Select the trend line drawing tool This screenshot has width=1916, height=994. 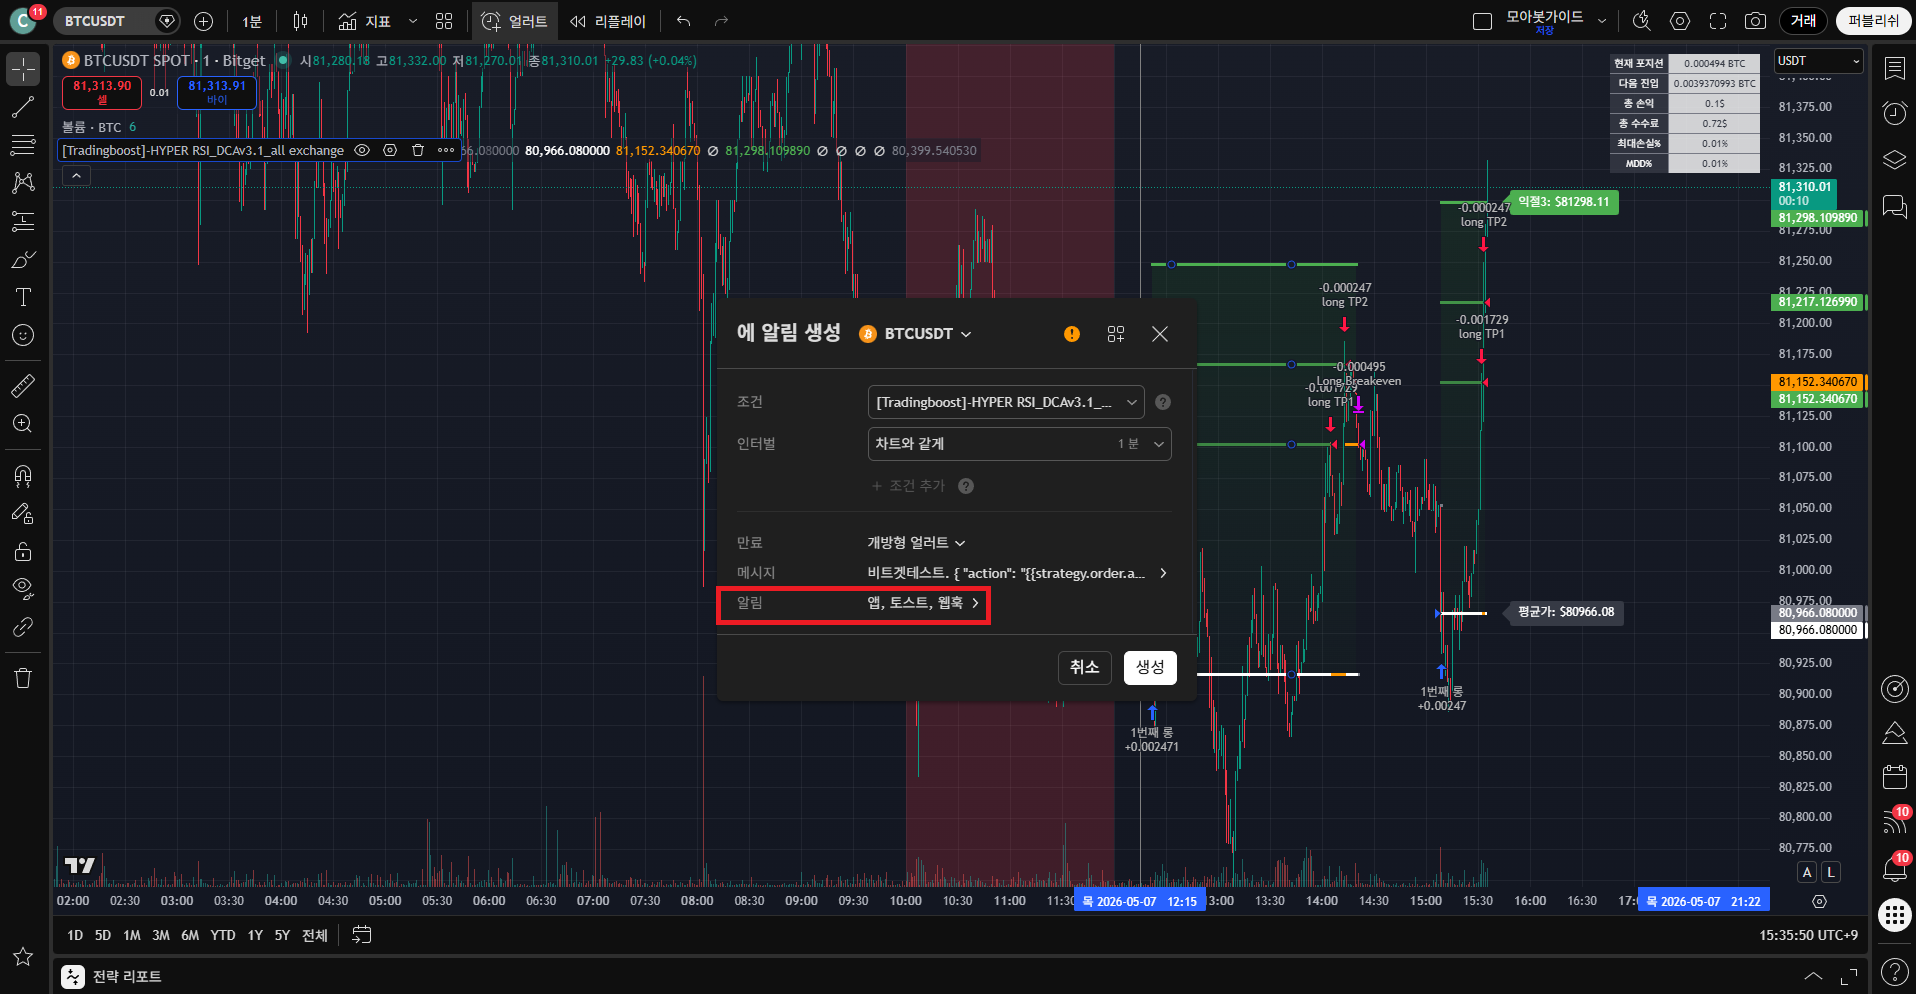click(23, 108)
